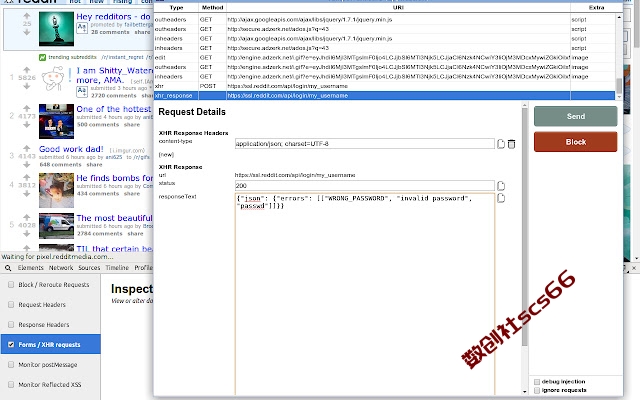Open thumbnail of 'The most beautiful' post
This screenshot has height=400, width=640.
click(56, 226)
